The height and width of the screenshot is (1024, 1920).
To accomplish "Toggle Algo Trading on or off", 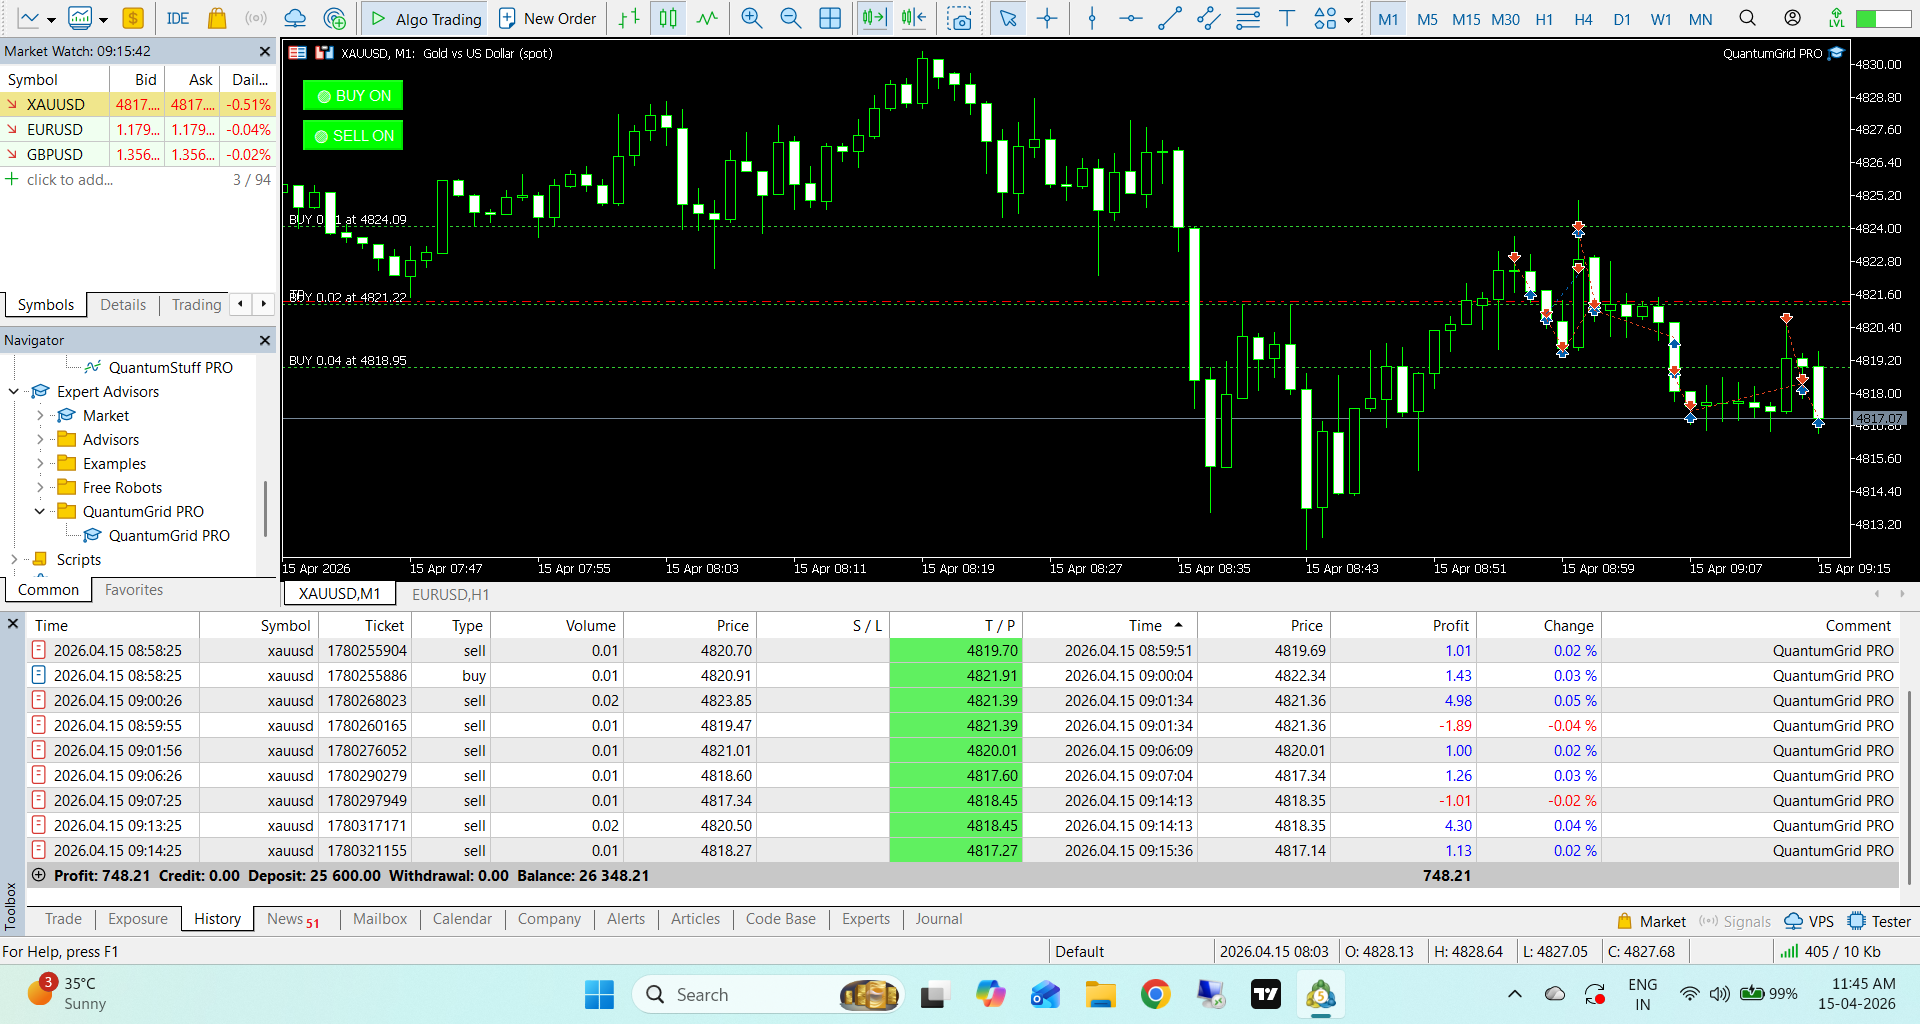I will [x=426, y=18].
